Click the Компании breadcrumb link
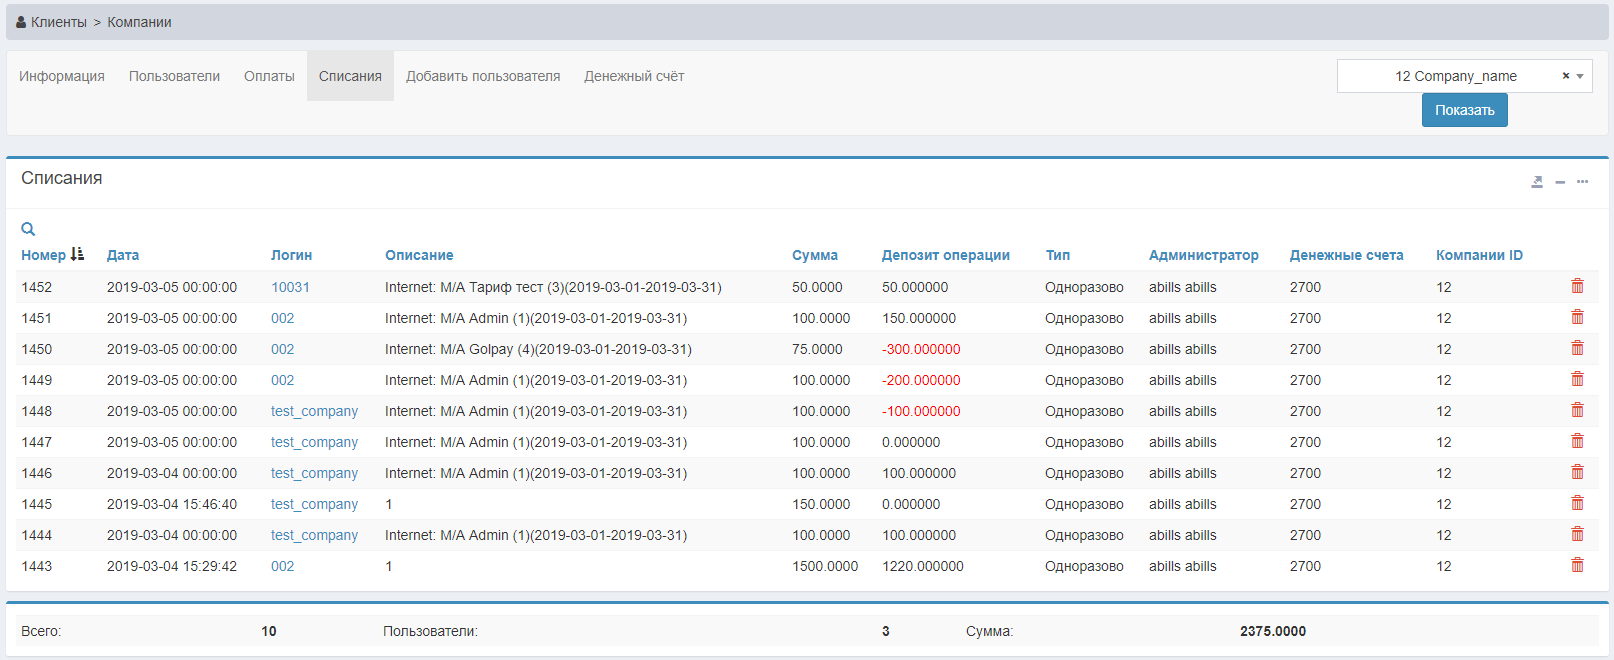Image resolution: width=1614 pixels, height=660 pixels. click(139, 22)
